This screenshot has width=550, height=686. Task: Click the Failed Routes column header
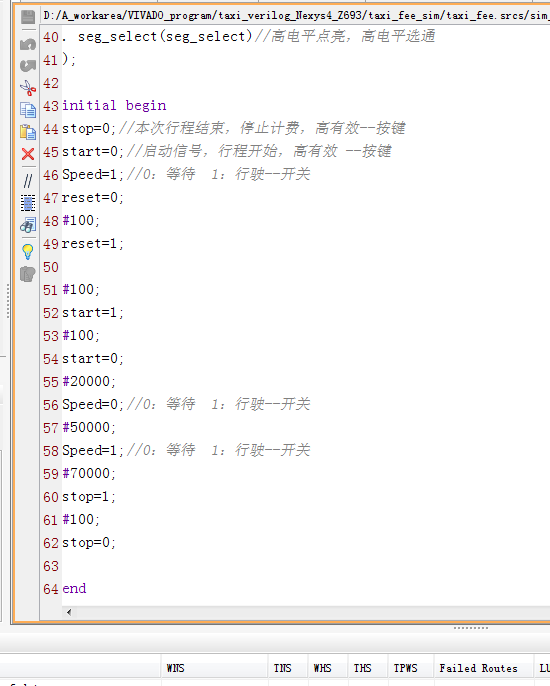coord(478,668)
